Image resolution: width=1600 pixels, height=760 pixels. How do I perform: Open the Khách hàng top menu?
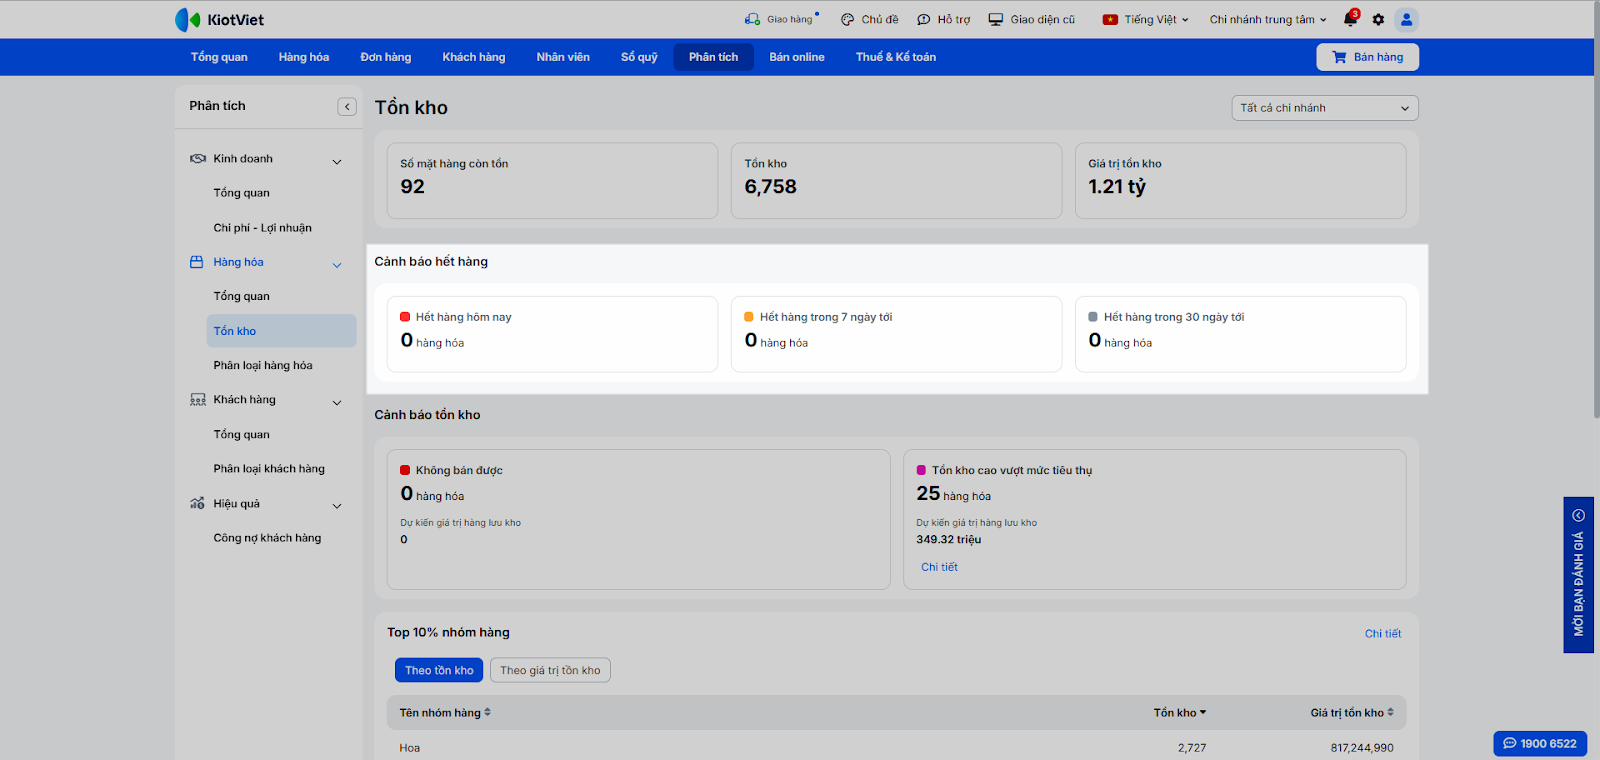point(474,57)
